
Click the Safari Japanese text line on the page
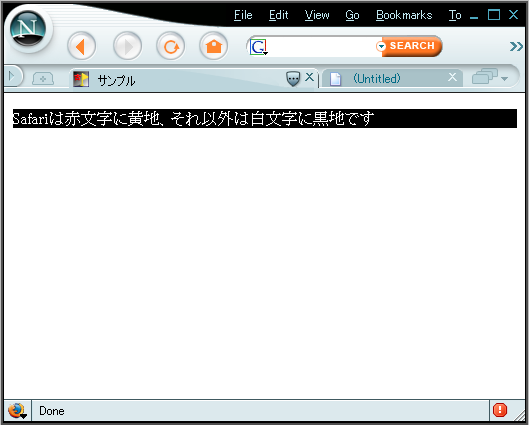(x=193, y=119)
